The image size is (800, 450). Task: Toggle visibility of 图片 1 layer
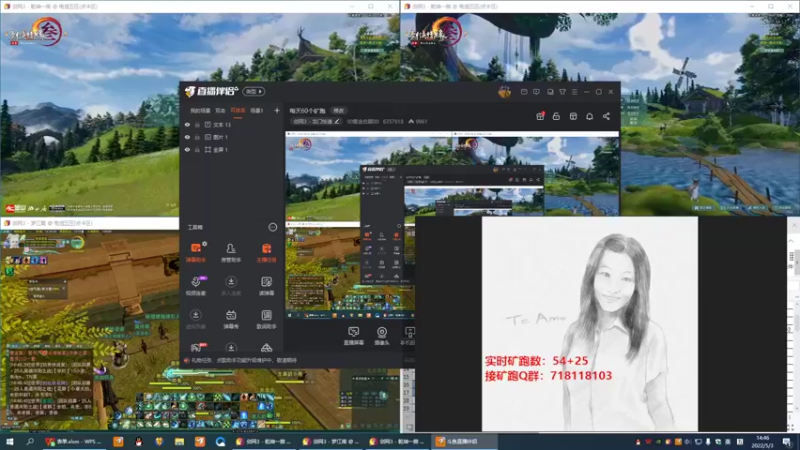click(187, 137)
